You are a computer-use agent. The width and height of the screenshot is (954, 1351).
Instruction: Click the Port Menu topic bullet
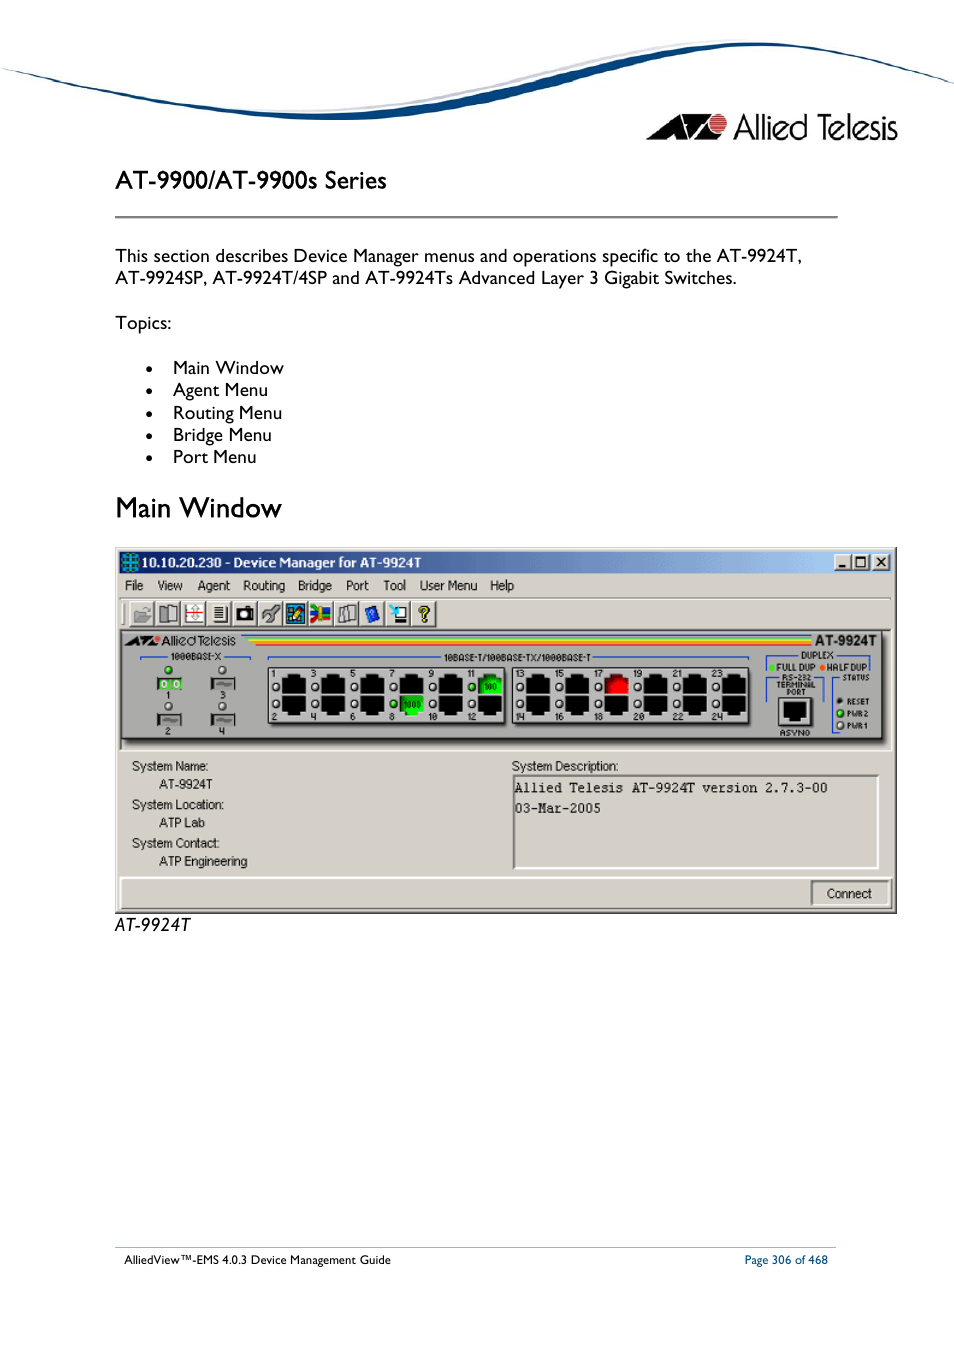click(x=214, y=457)
